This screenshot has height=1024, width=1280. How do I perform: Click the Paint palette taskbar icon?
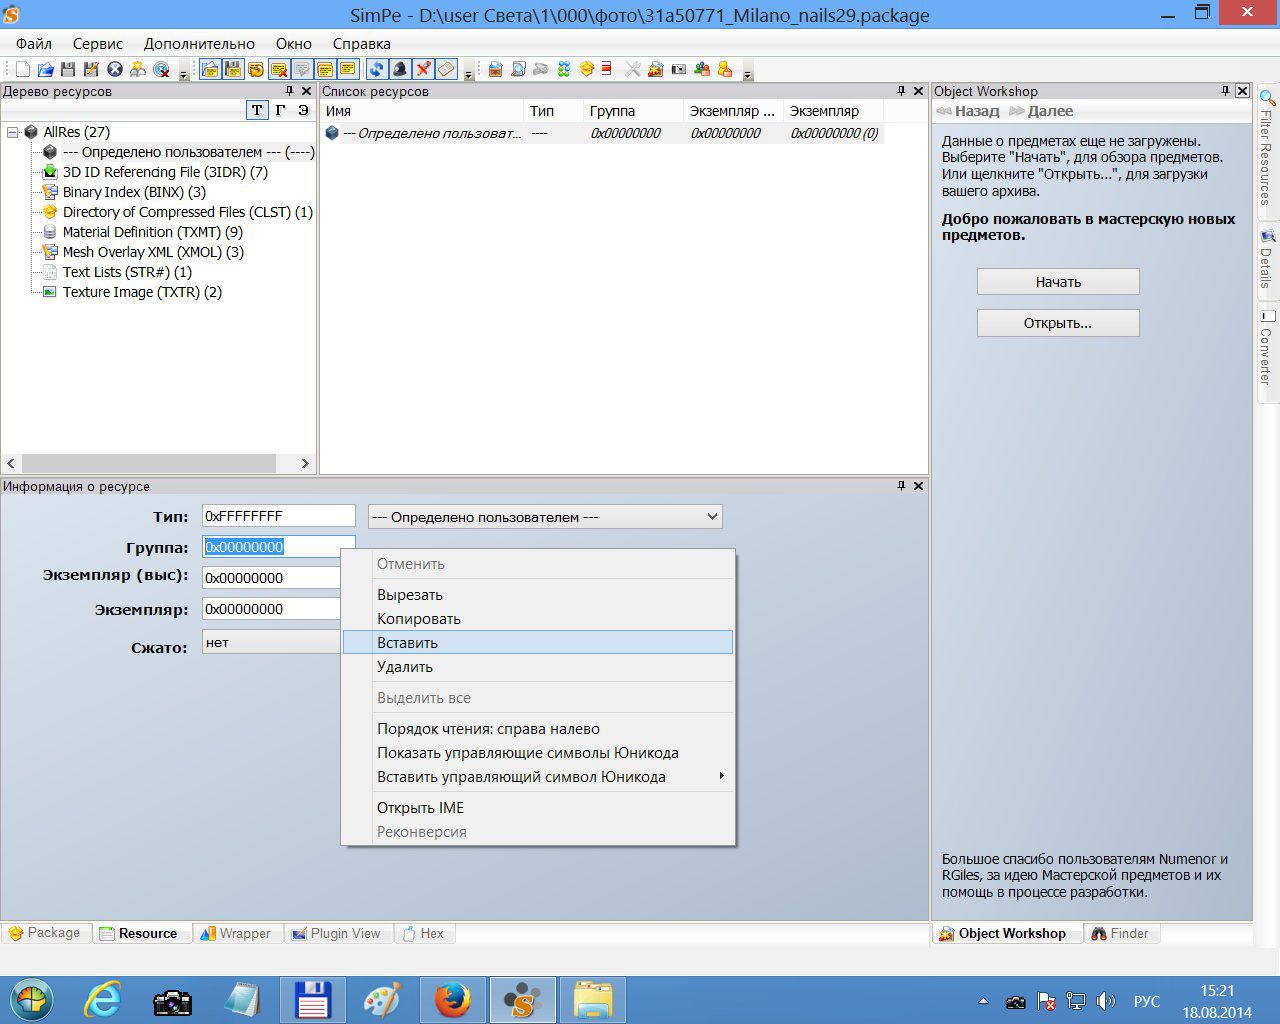382,999
